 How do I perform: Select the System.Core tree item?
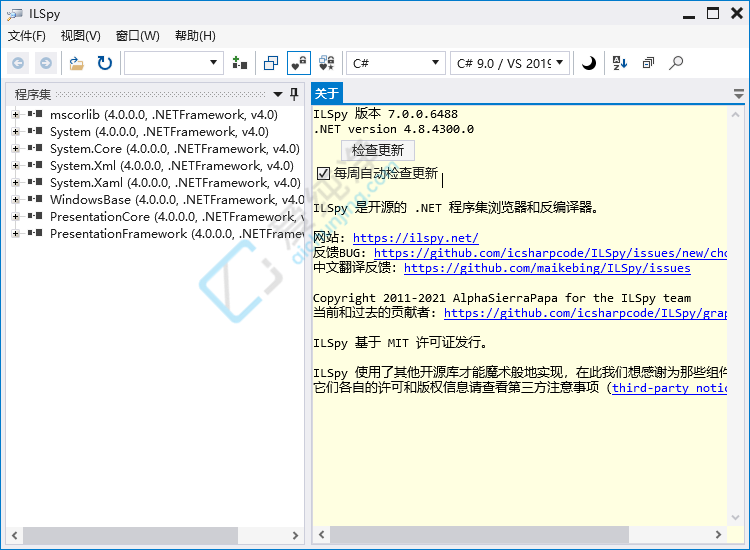[x=175, y=149]
